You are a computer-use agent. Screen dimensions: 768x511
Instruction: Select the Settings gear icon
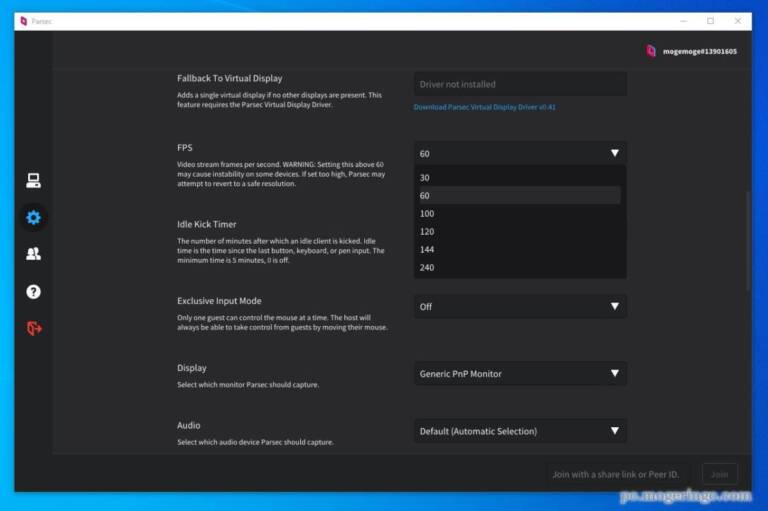[x=33, y=217]
